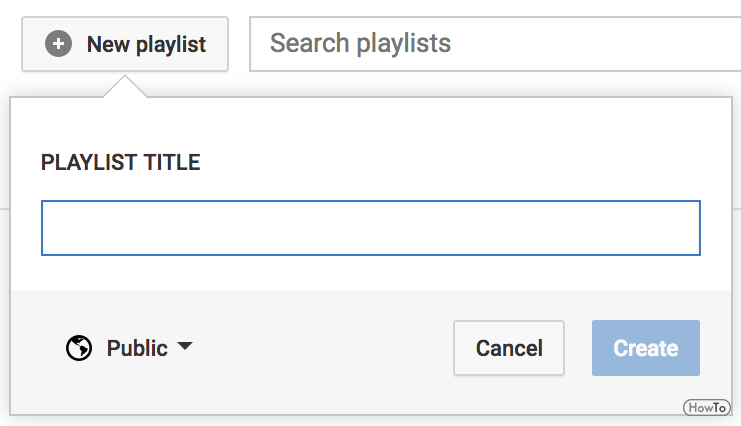
Task: Click the blue Create button
Action: pos(646,348)
